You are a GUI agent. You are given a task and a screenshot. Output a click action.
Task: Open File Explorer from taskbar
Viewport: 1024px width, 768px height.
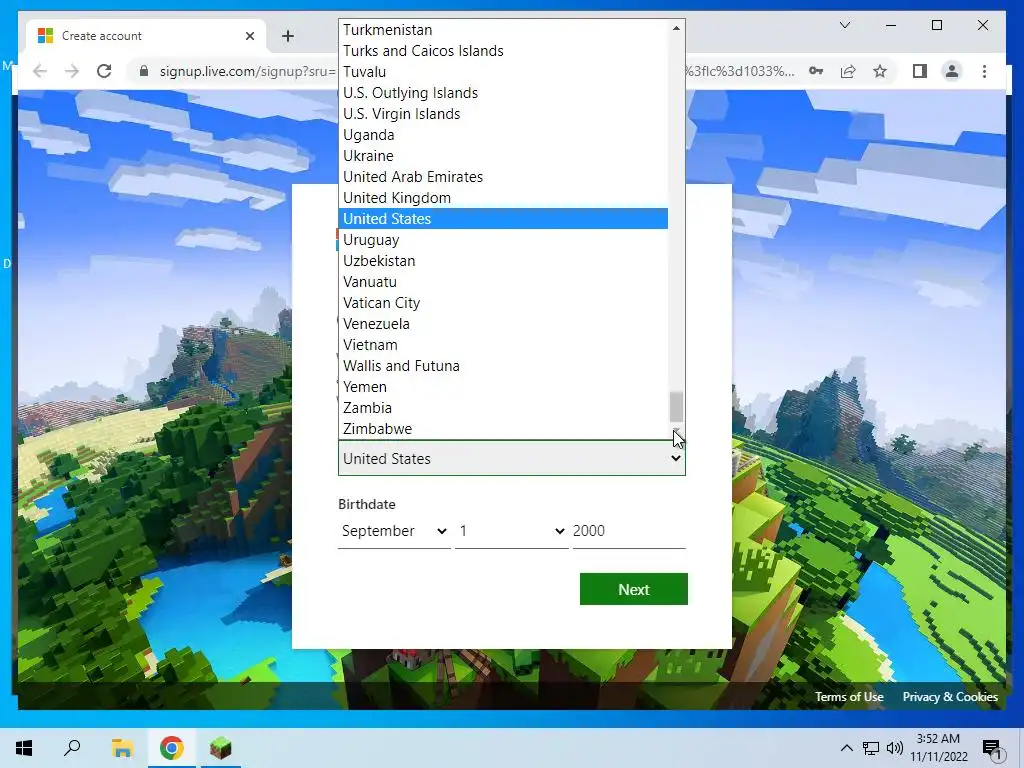pyautogui.click(x=122, y=748)
